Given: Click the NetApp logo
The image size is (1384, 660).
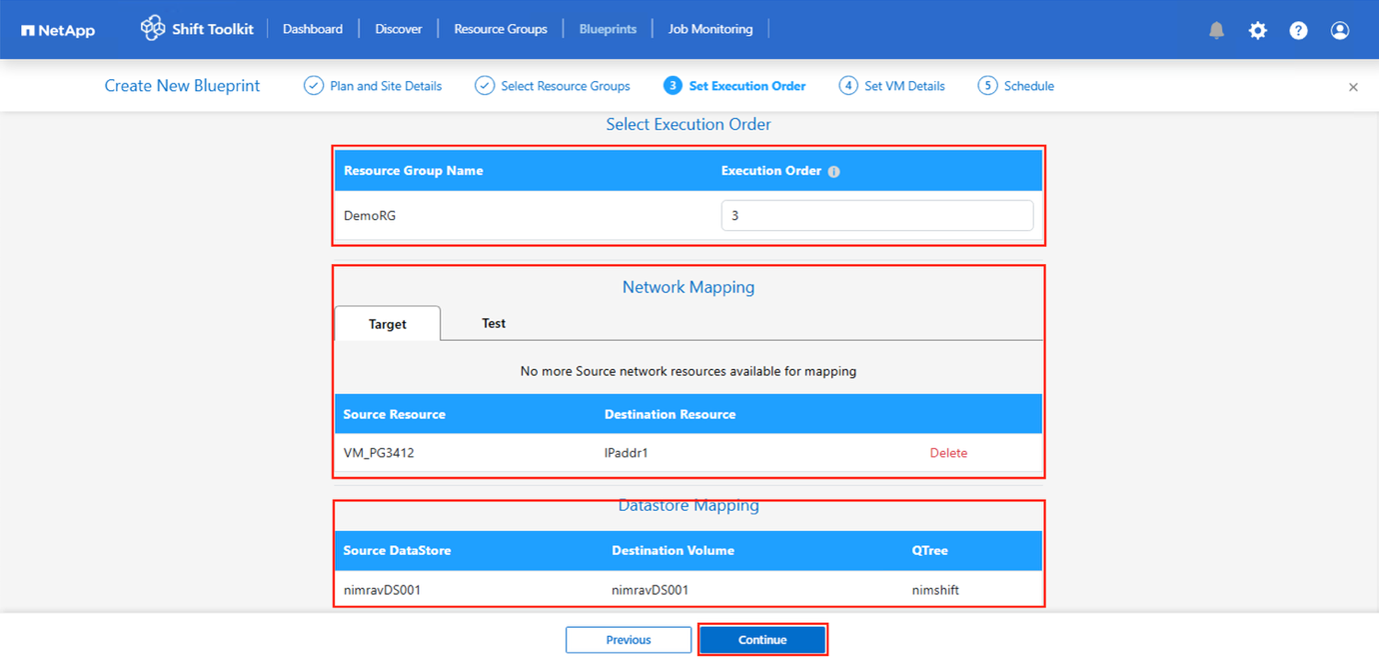Looking at the screenshot, I should coord(58,30).
